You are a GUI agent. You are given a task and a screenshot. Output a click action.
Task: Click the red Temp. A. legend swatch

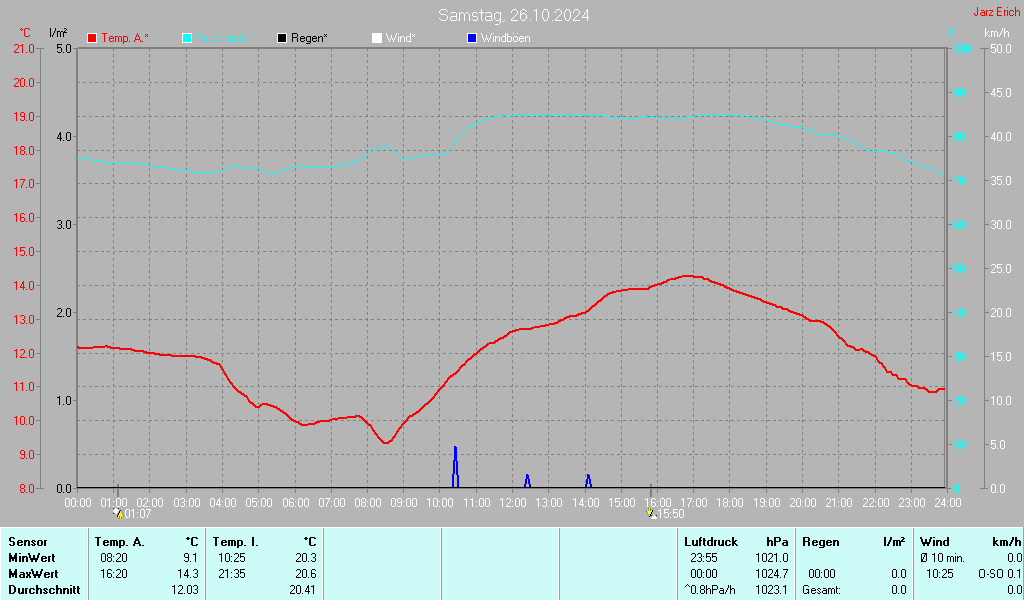coord(92,38)
